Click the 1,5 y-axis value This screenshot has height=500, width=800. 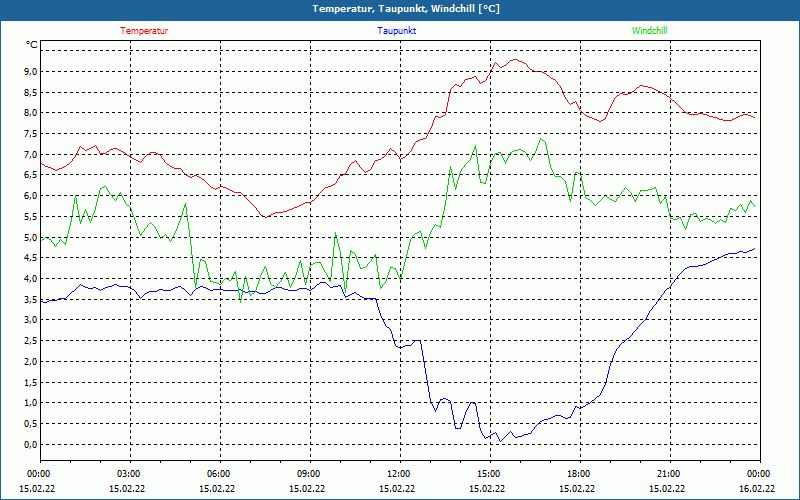tap(31, 382)
